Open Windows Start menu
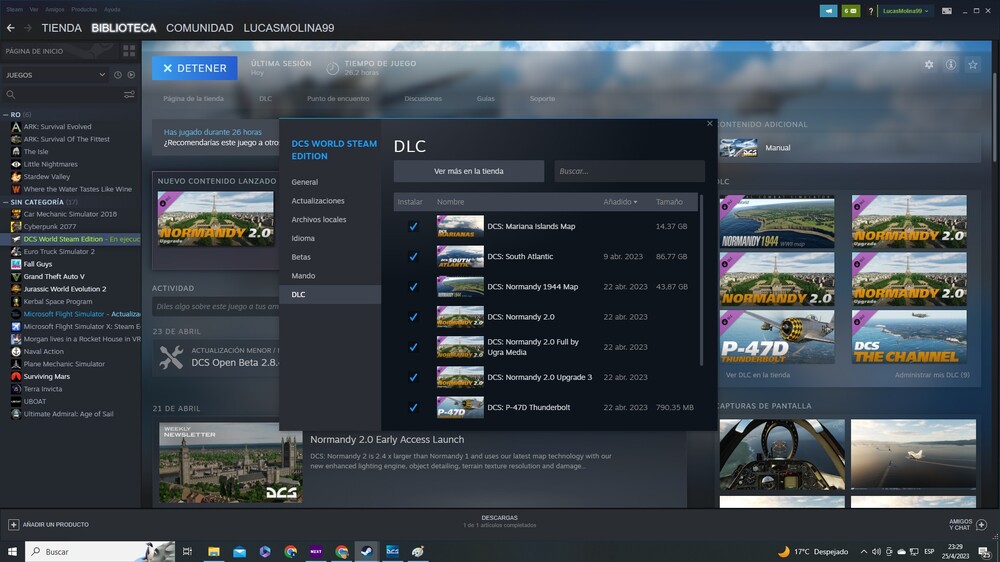 coord(12,551)
